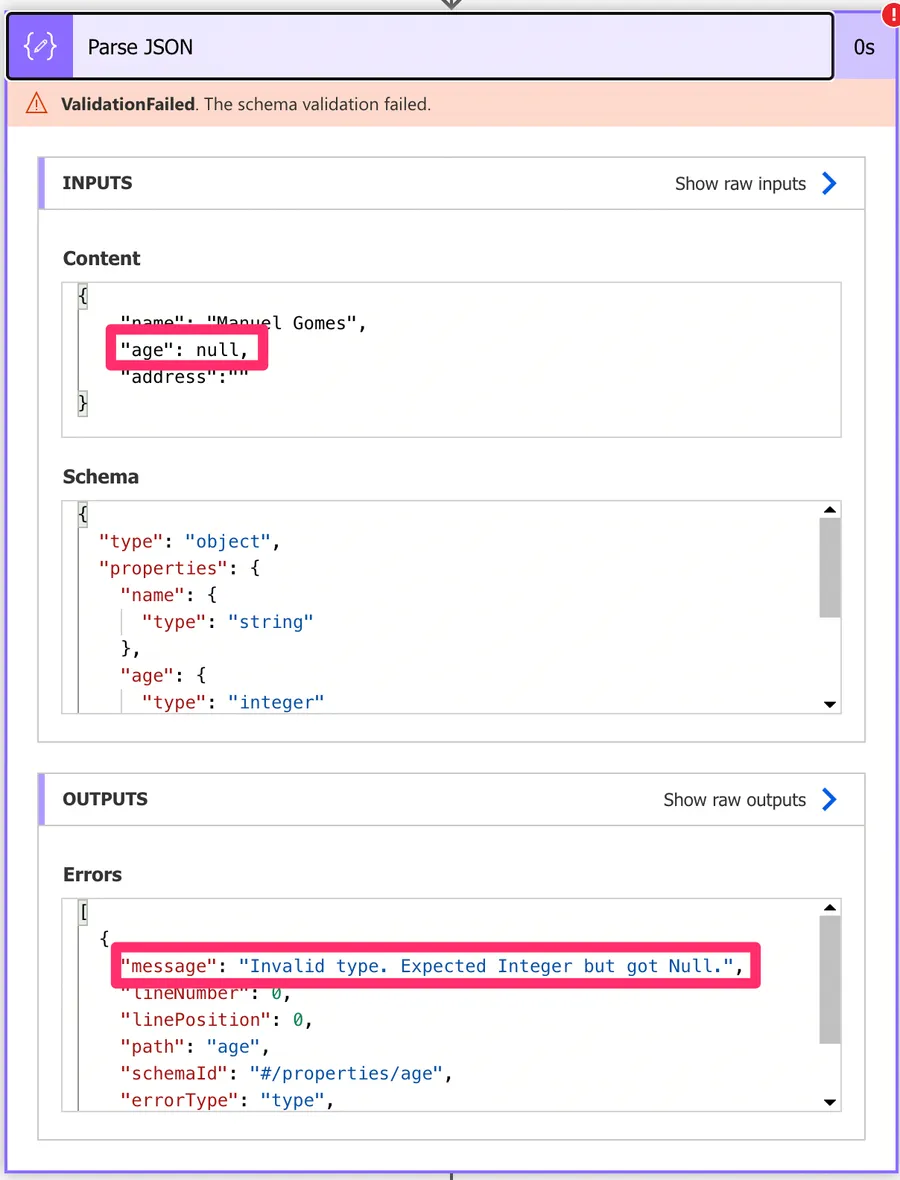900x1180 pixels.
Task: Click the Errors box scroll-up arrow
Action: click(829, 908)
